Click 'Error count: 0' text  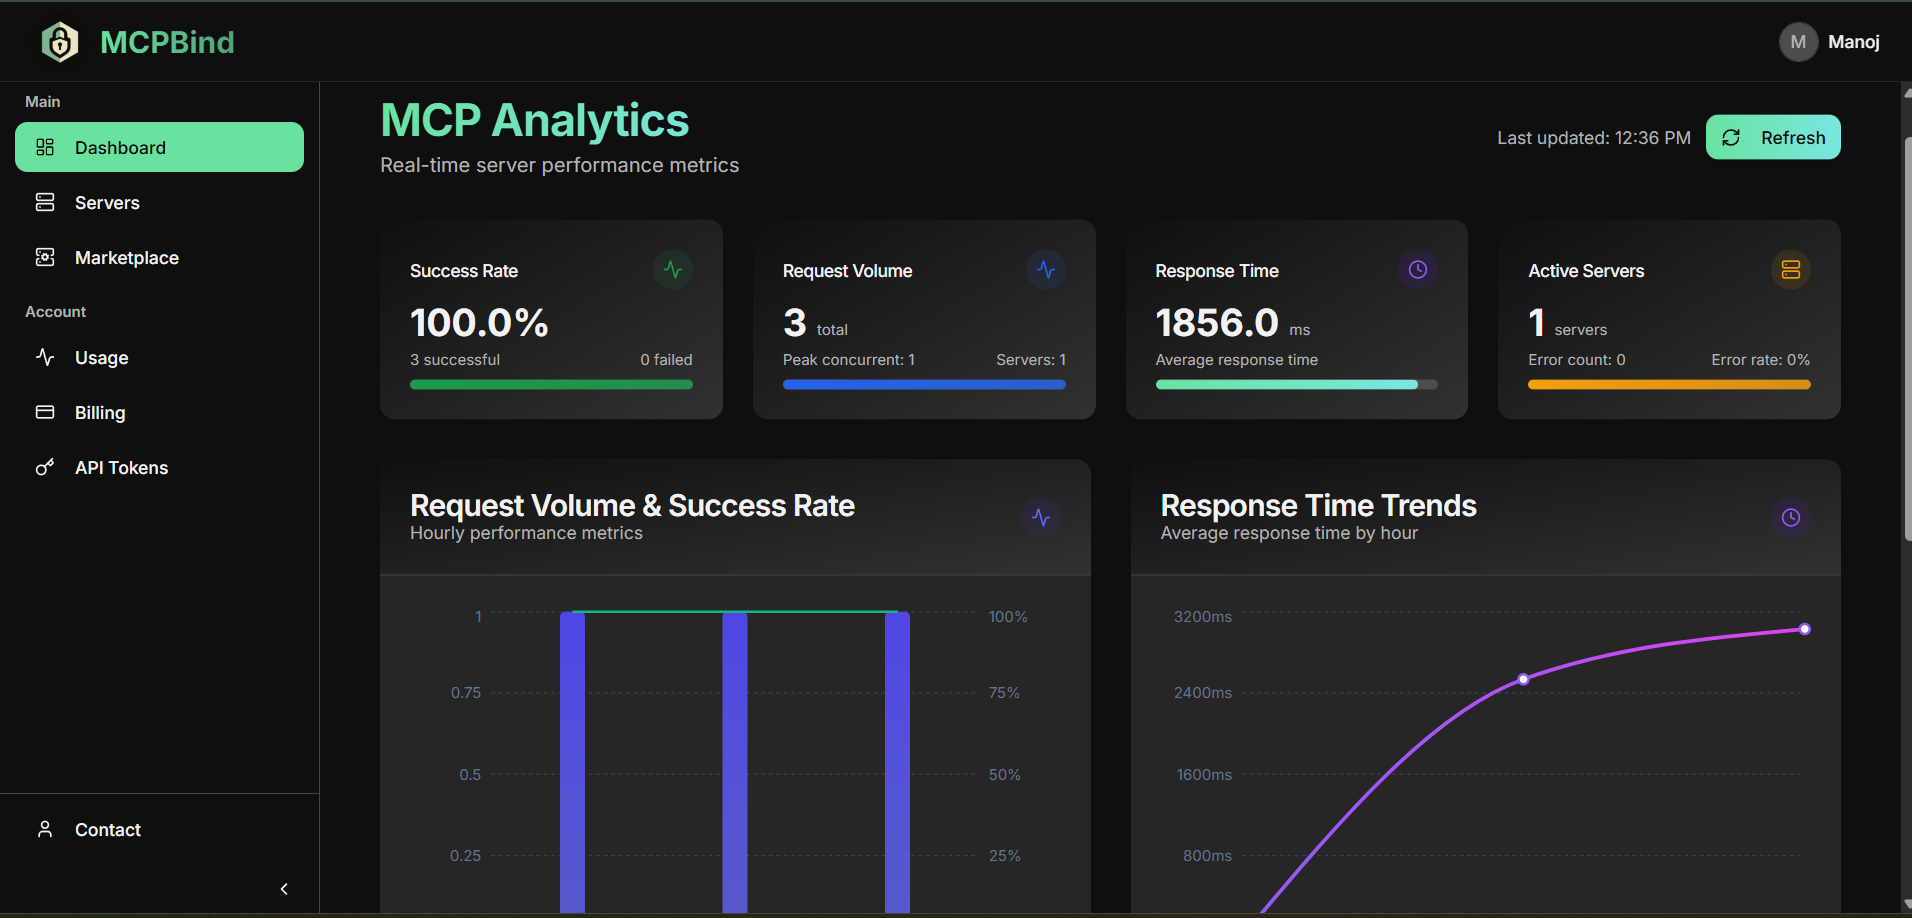click(x=1577, y=360)
